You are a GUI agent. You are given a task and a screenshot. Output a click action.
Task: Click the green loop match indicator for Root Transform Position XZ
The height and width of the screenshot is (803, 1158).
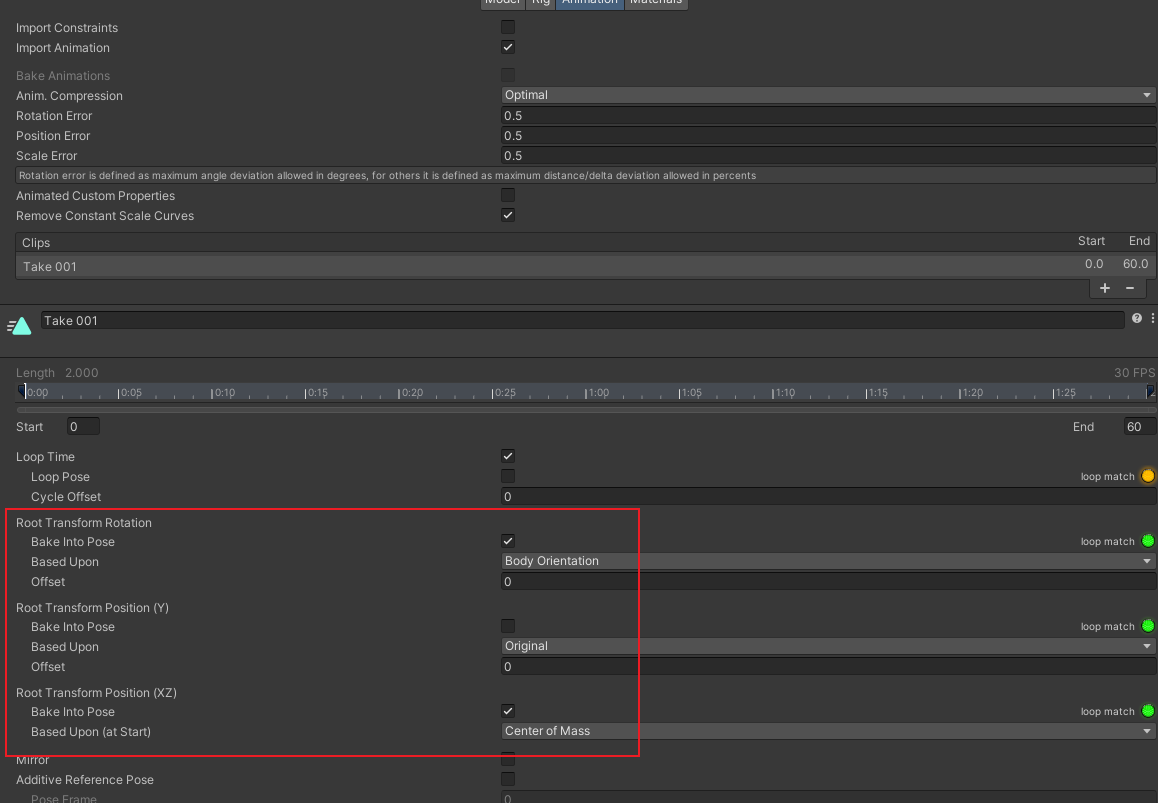click(1148, 711)
